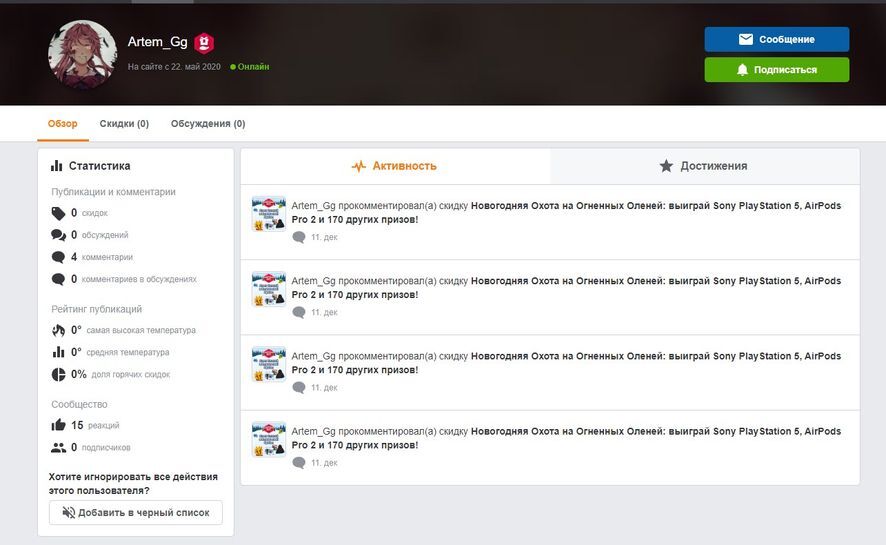This screenshot has height=545, width=886.
Task: Click the flame icon for highest temperature
Action: (58, 330)
